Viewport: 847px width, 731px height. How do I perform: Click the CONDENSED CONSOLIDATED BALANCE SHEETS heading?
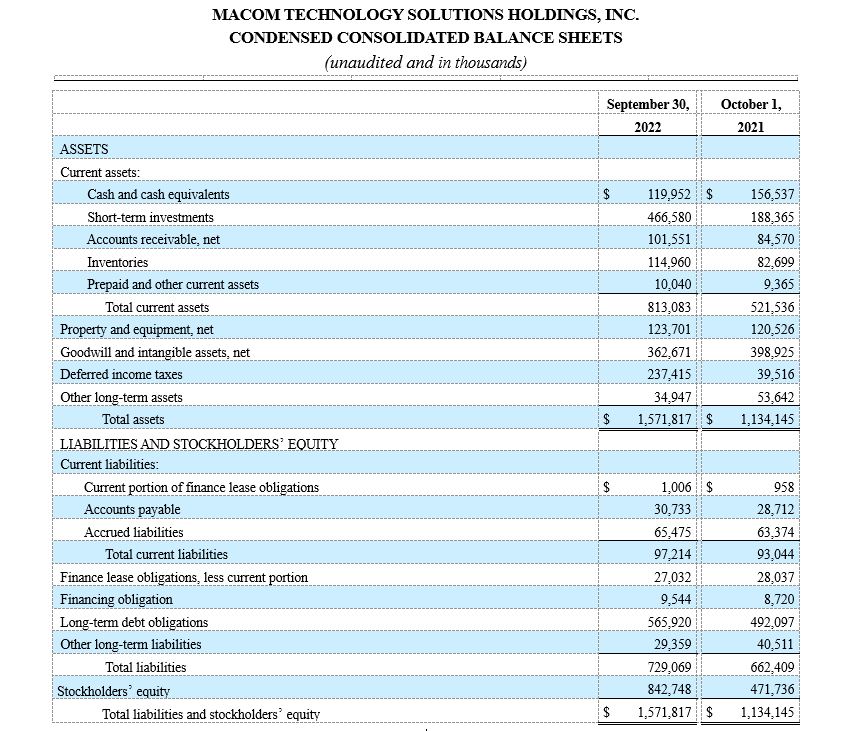[425, 38]
